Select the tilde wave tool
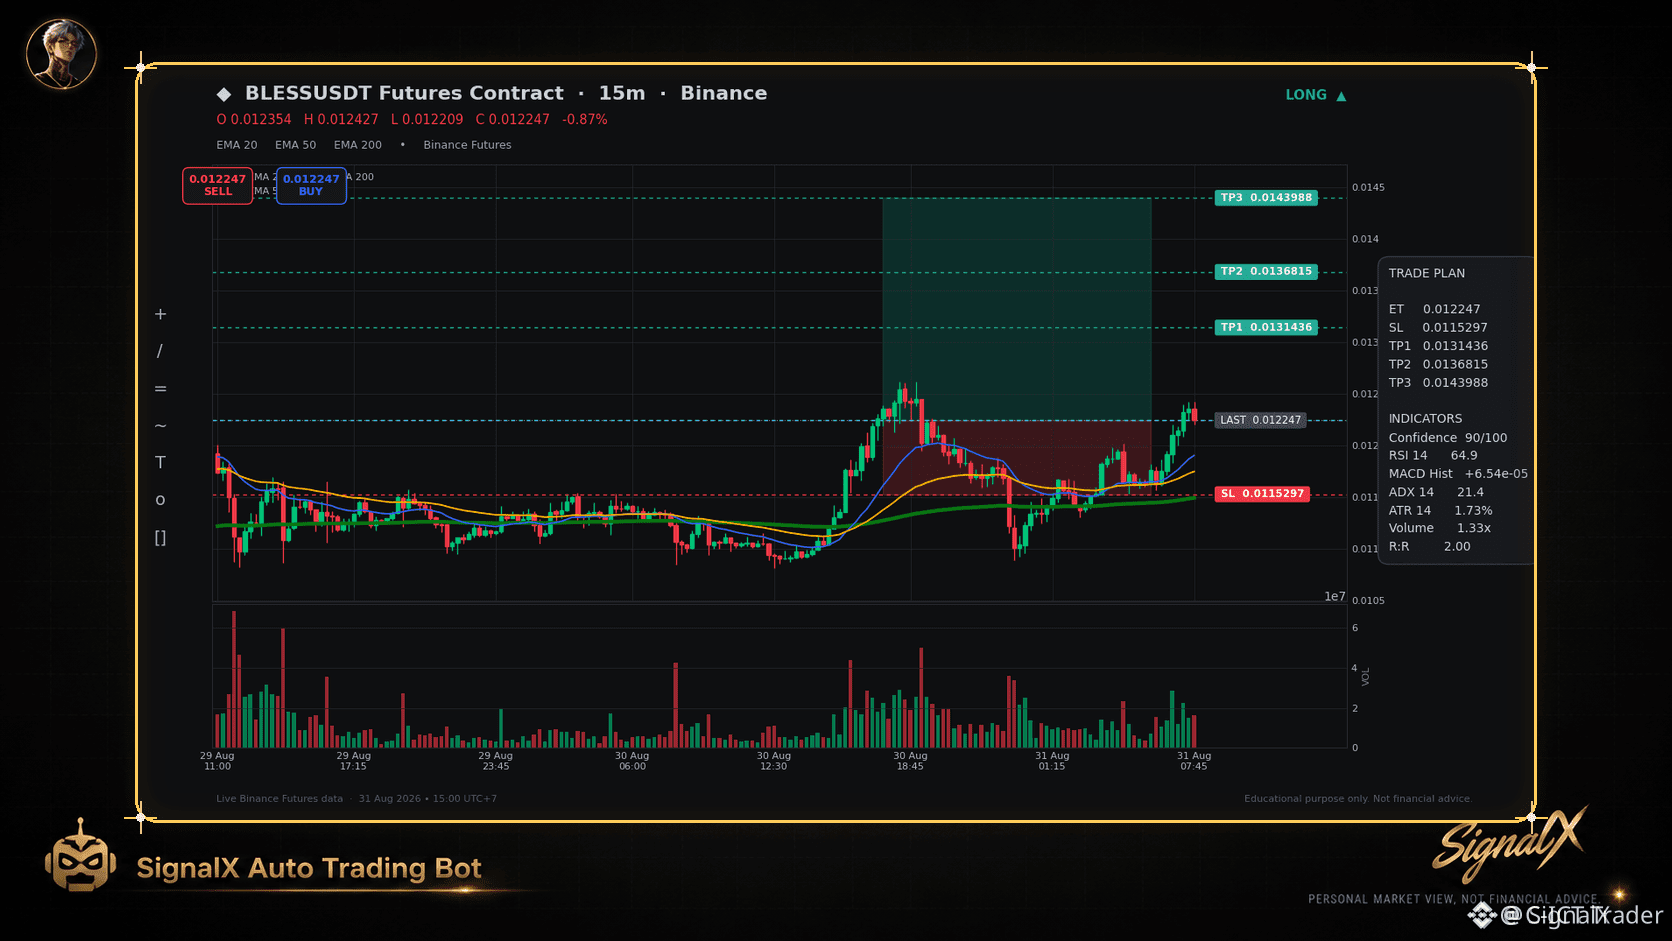1672x941 pixels. click(x=160, y=426)
